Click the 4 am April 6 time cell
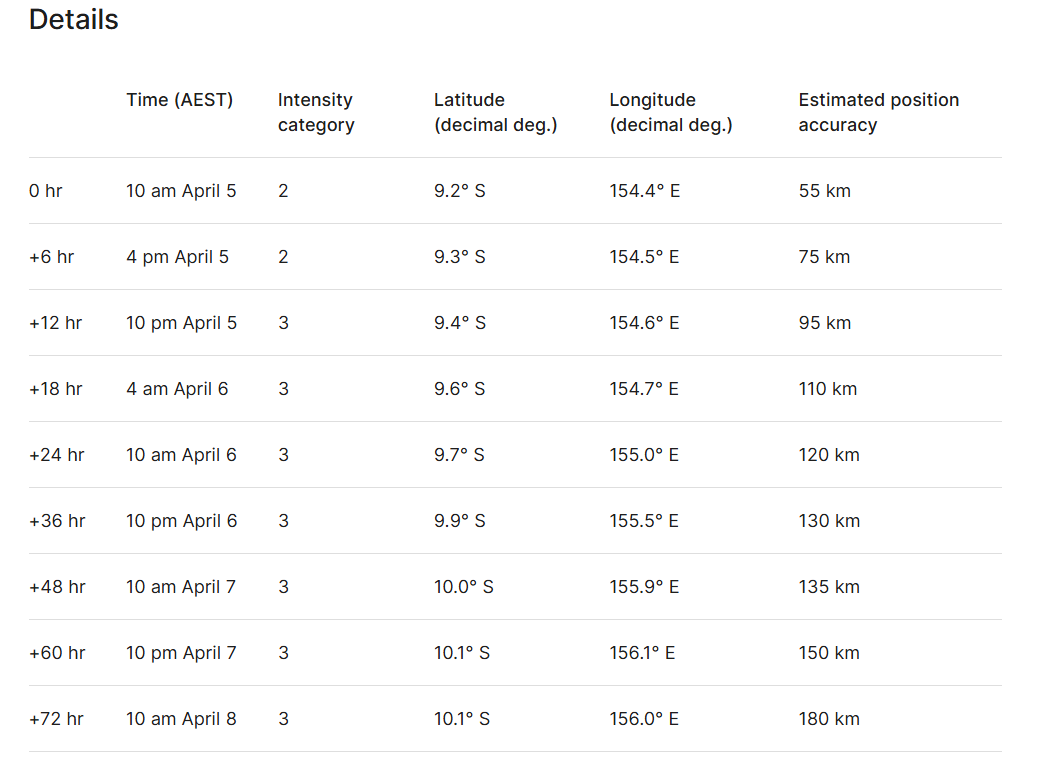 tap(177, 389)
